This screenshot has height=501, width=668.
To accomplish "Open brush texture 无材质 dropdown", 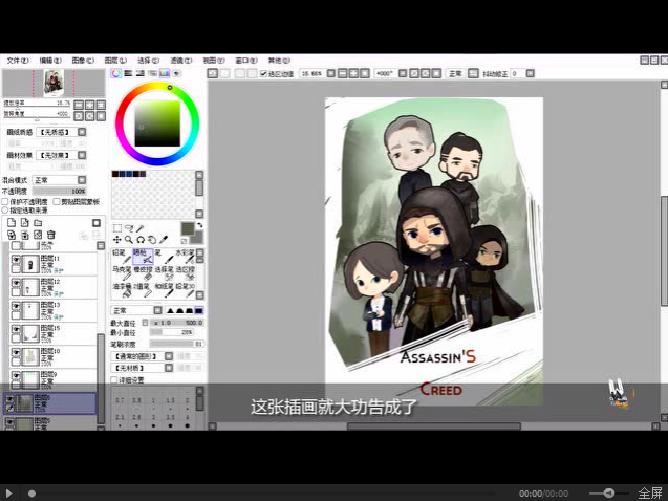I will (142, 368).
